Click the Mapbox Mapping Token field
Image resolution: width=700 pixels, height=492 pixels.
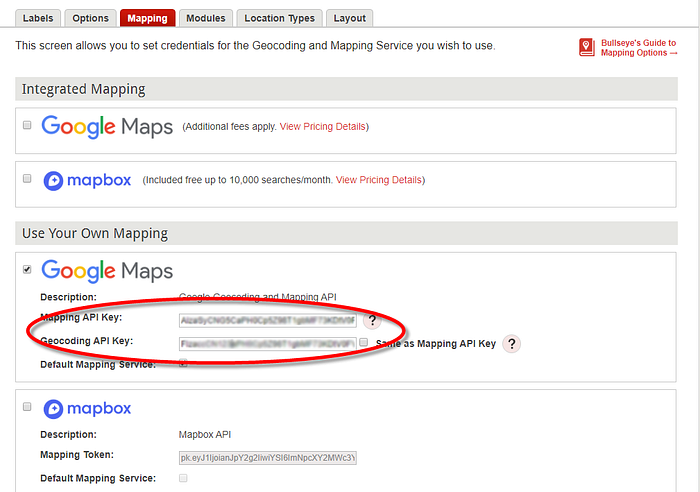point(268,458)
